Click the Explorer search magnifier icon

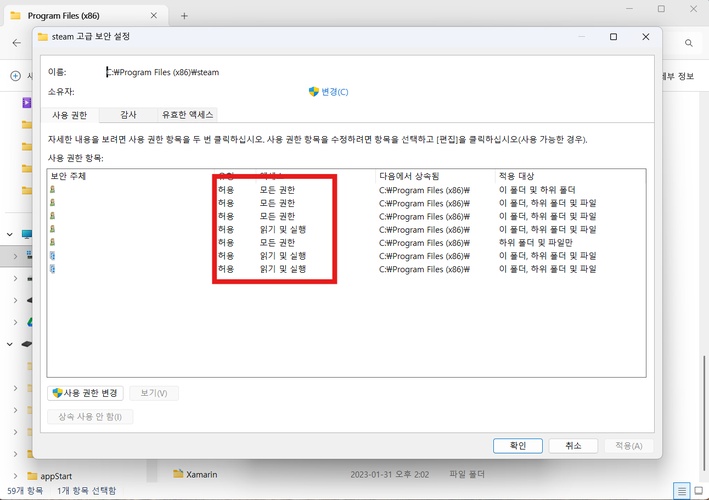tap(689, 43)
